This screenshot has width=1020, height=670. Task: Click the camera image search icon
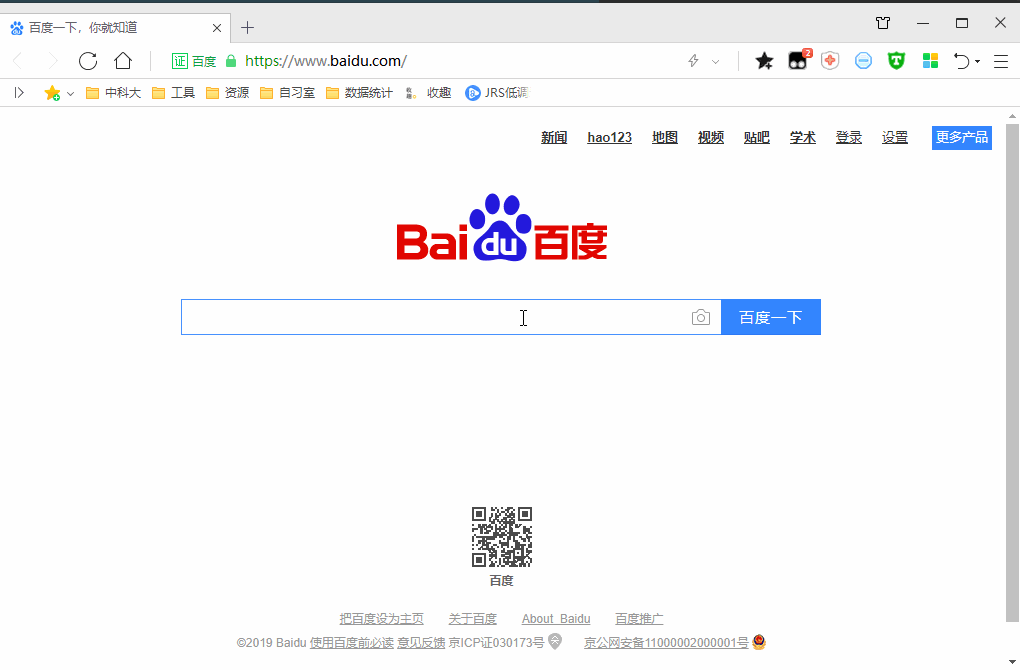[701, 317]
